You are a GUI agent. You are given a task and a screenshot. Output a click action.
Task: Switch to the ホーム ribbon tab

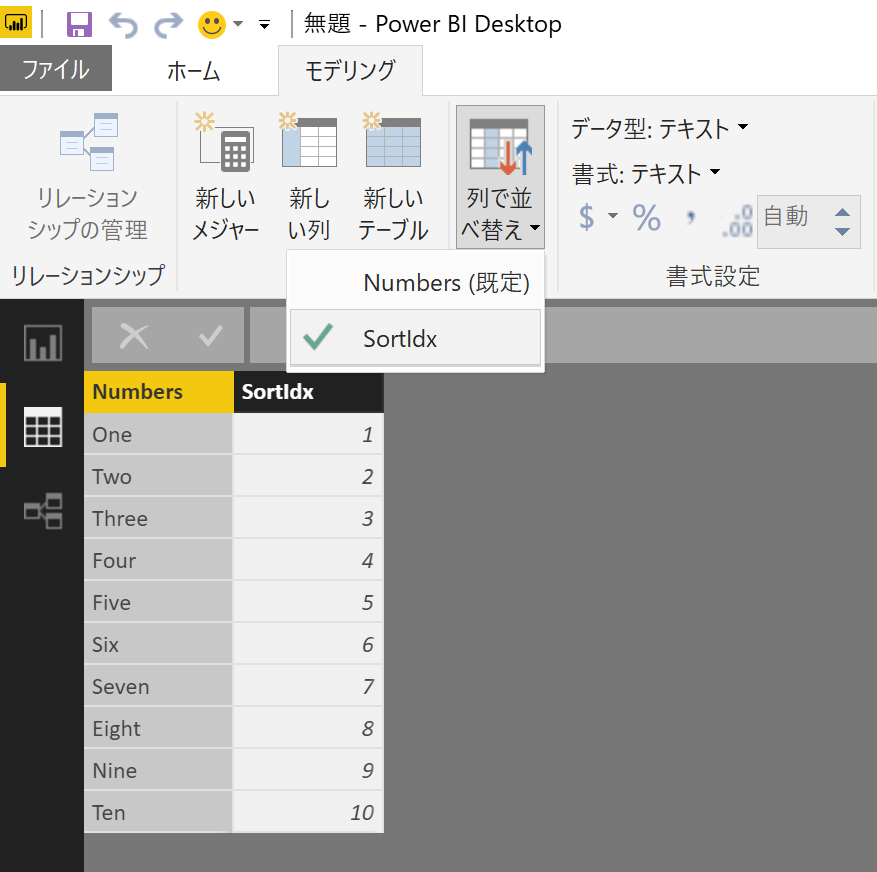tap(194, 71)
